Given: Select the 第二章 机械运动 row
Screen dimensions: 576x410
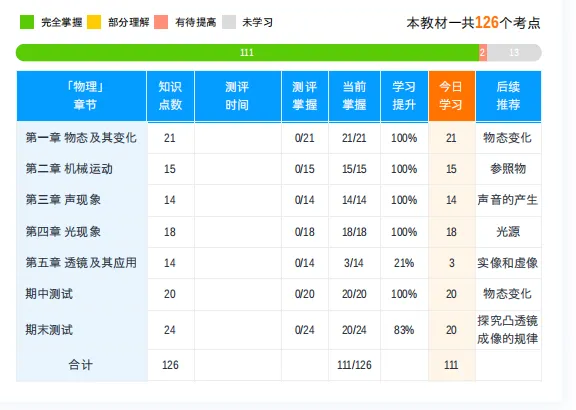Looking at the screenshot, I should coord(279,169).
